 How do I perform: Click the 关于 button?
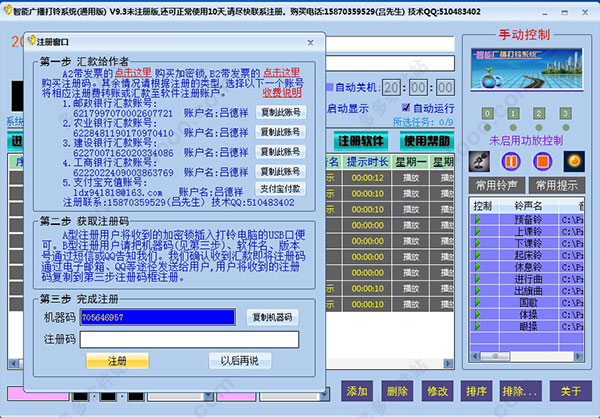[x=571, y=391]
